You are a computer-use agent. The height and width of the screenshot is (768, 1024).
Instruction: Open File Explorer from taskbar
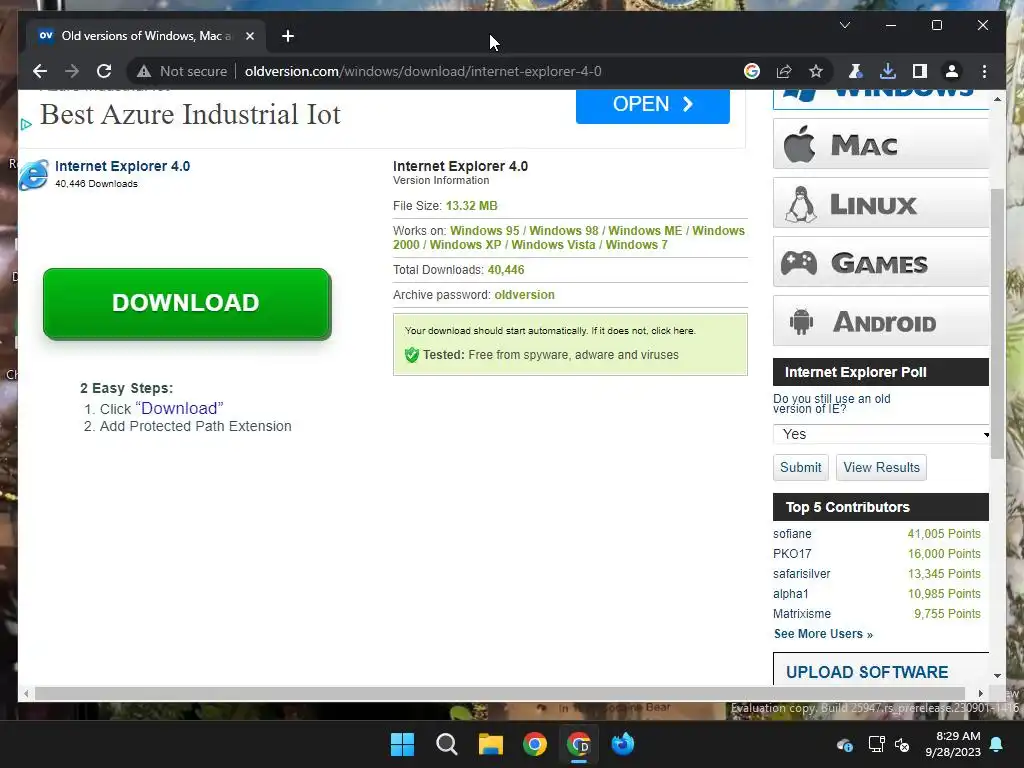point(490,744)
